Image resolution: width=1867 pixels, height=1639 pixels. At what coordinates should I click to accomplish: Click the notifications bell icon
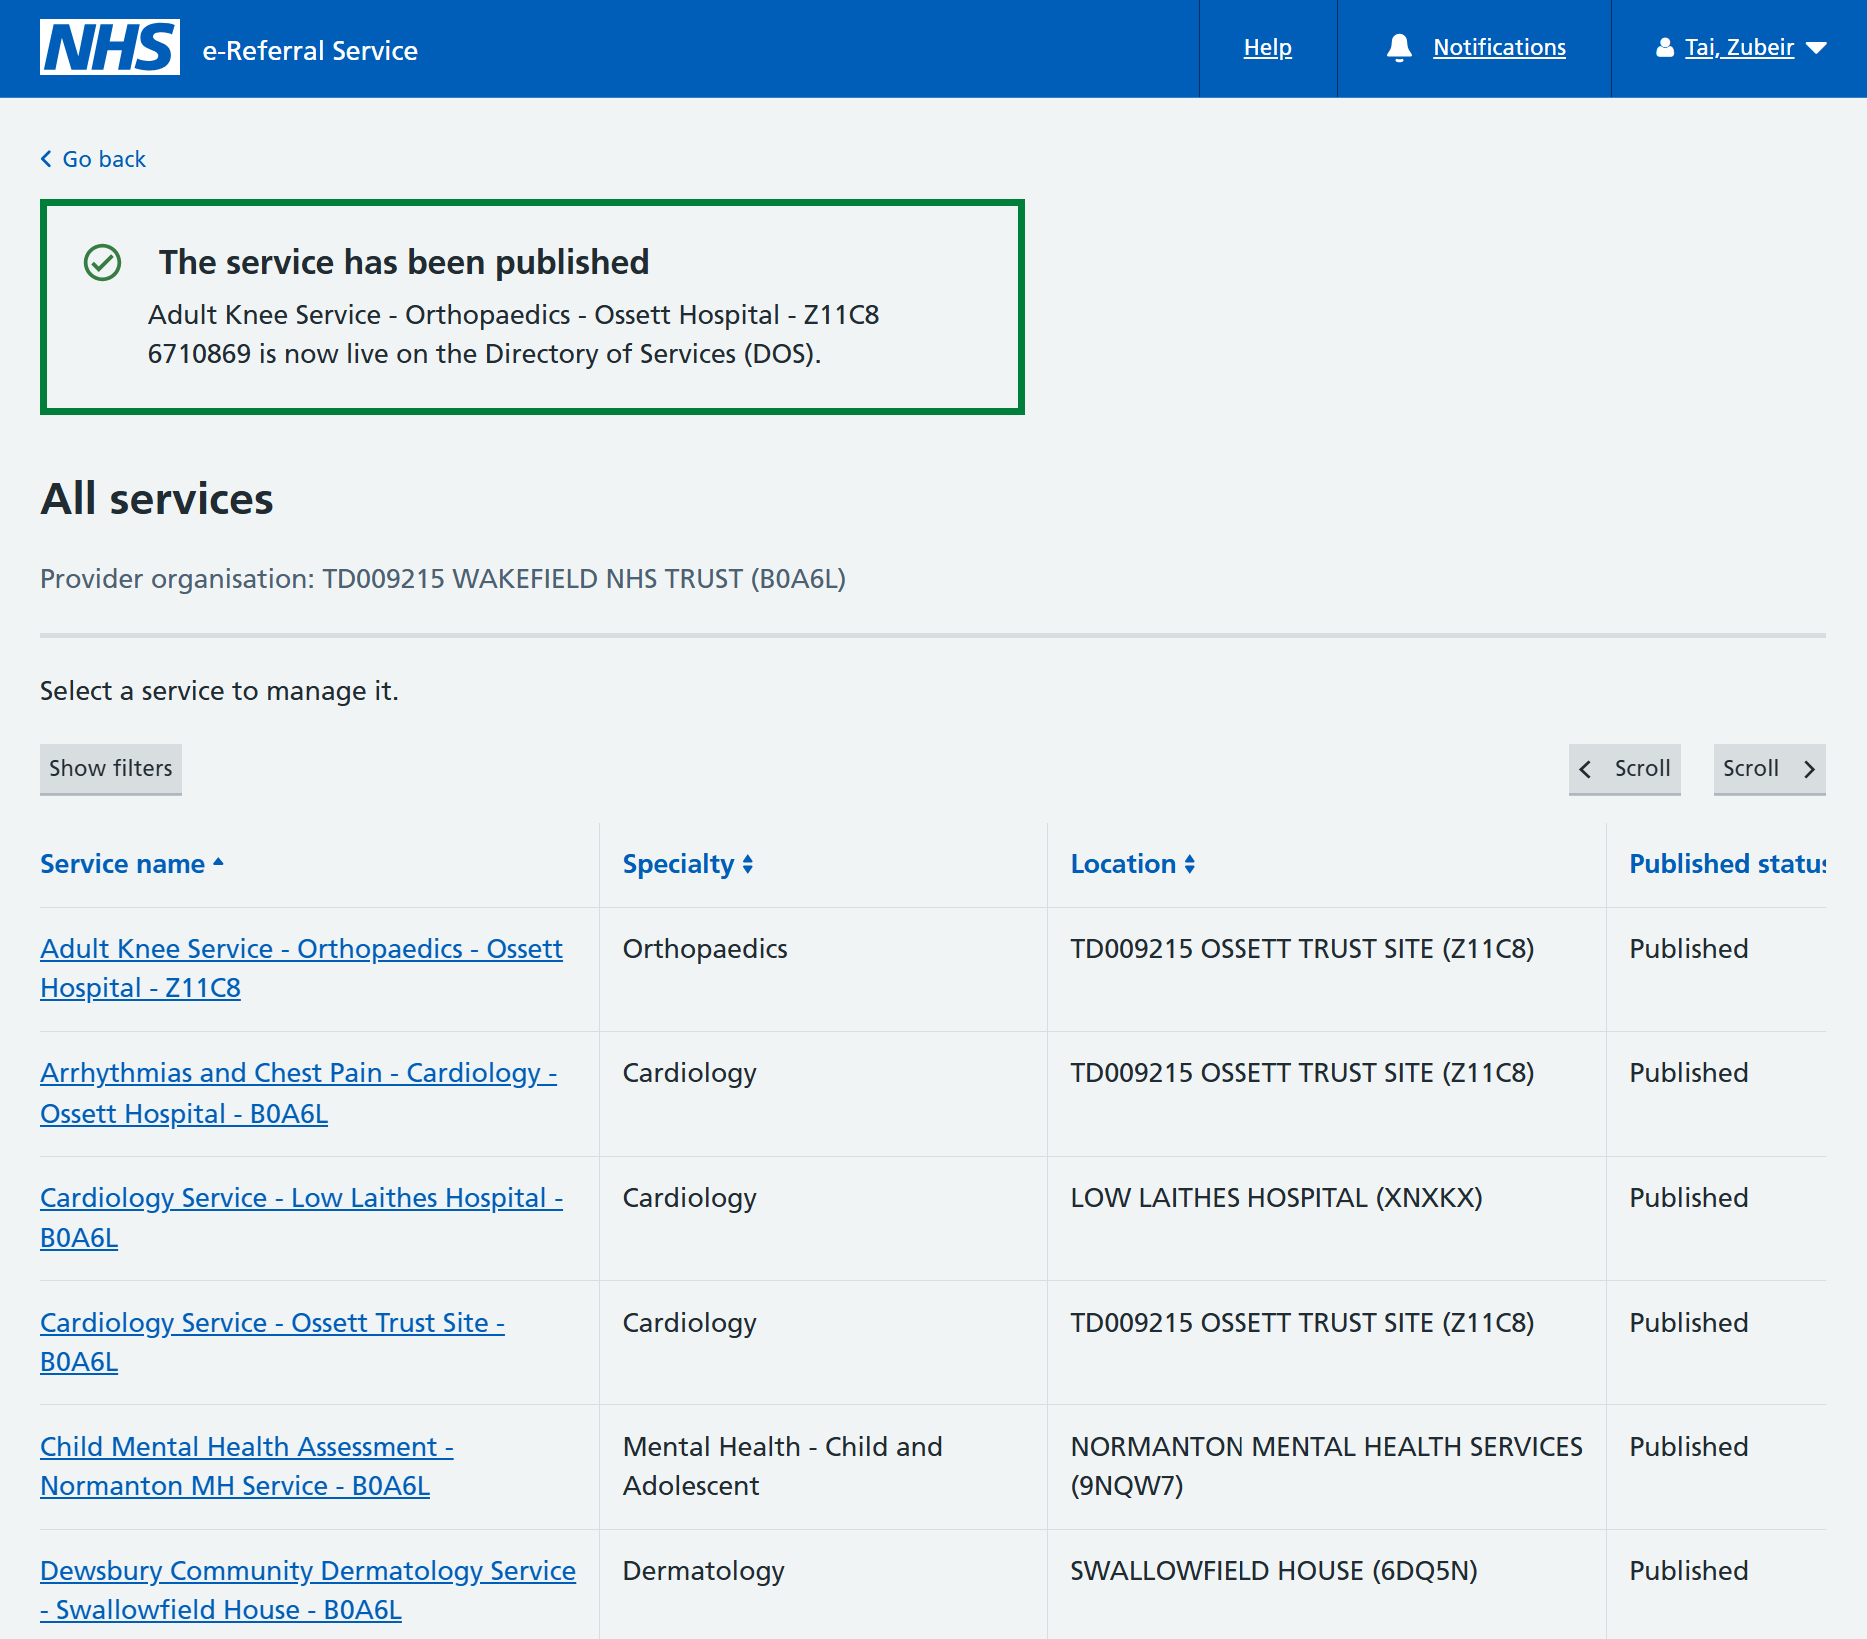(x=1399, y=48)
